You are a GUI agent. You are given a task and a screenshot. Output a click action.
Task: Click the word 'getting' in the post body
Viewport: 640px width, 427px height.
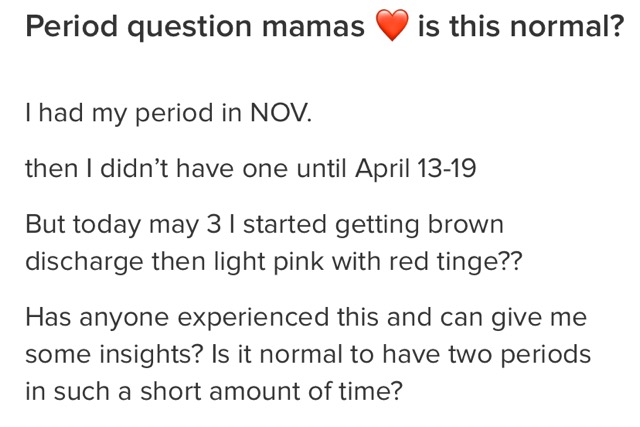(377, 226)
